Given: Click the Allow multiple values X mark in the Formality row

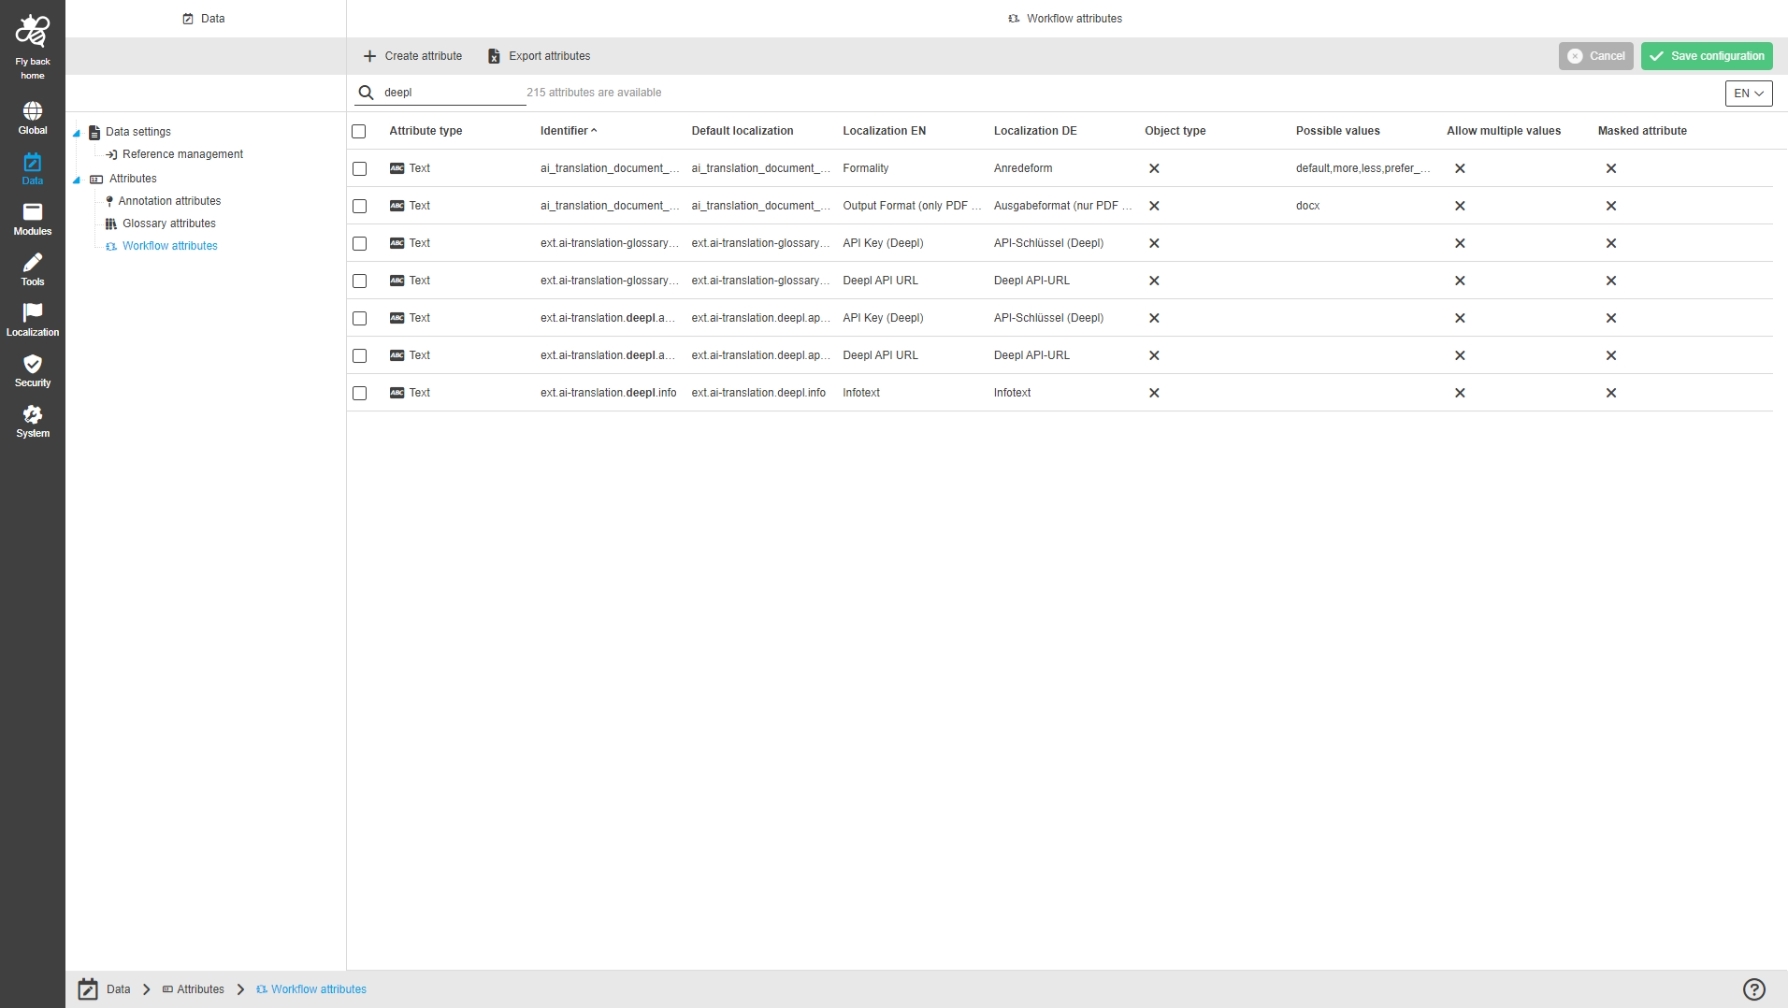Looking at the screenshot, I should 1460,168.
